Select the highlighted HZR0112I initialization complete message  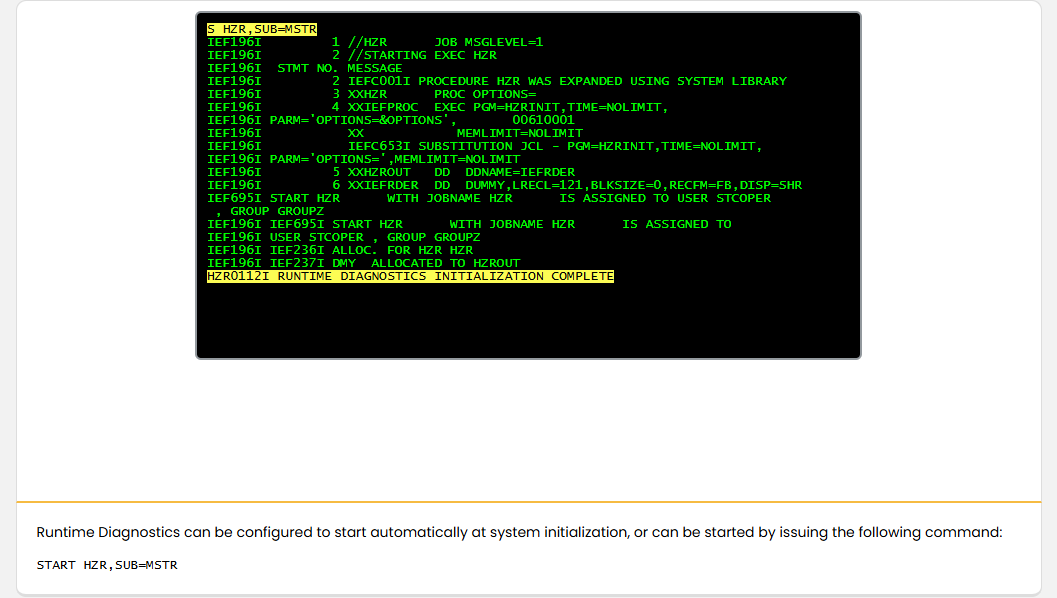[x=410, y=276]
